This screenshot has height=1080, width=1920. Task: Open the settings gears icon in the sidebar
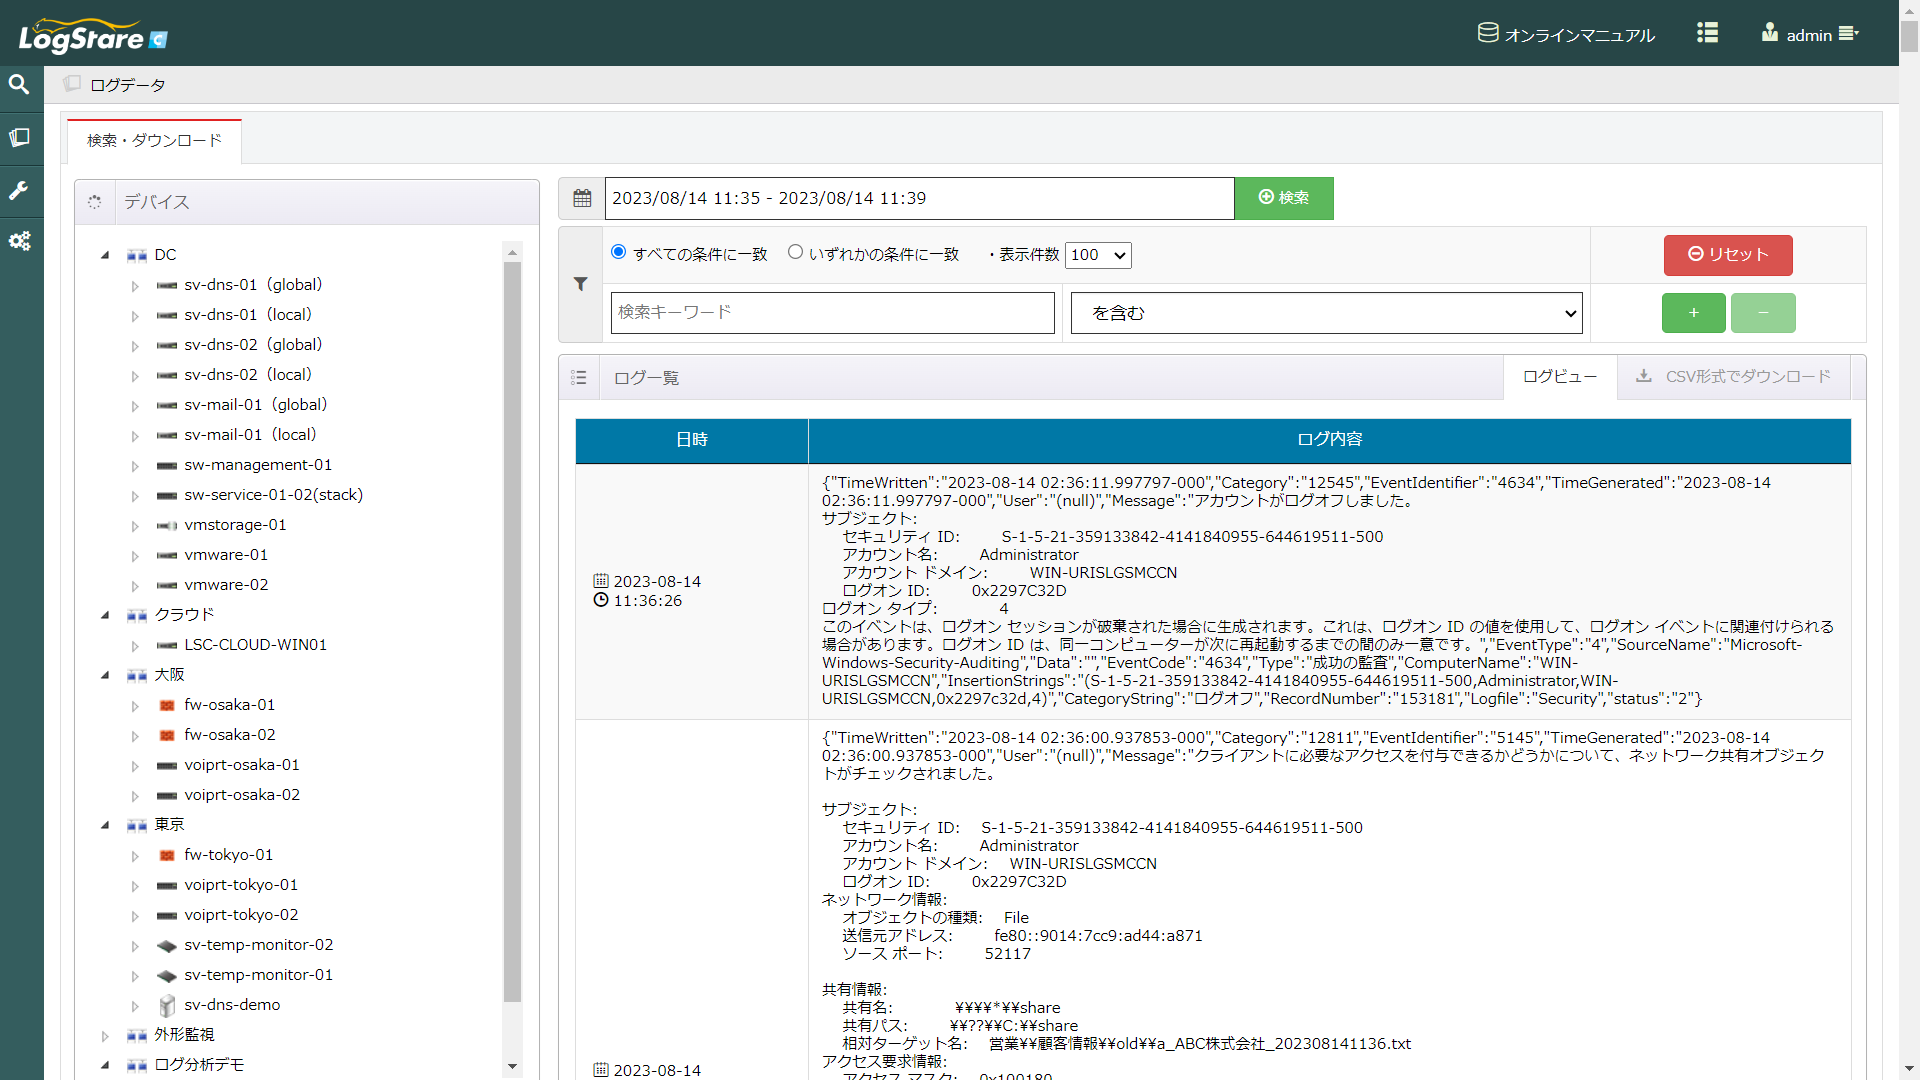coord(20,241)
